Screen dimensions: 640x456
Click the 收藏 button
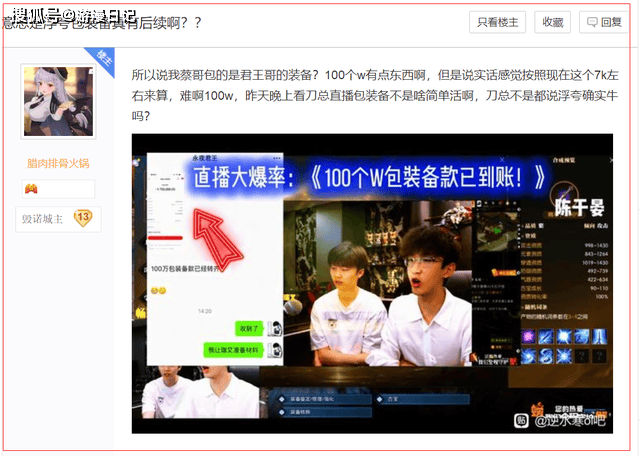point(553,22)
